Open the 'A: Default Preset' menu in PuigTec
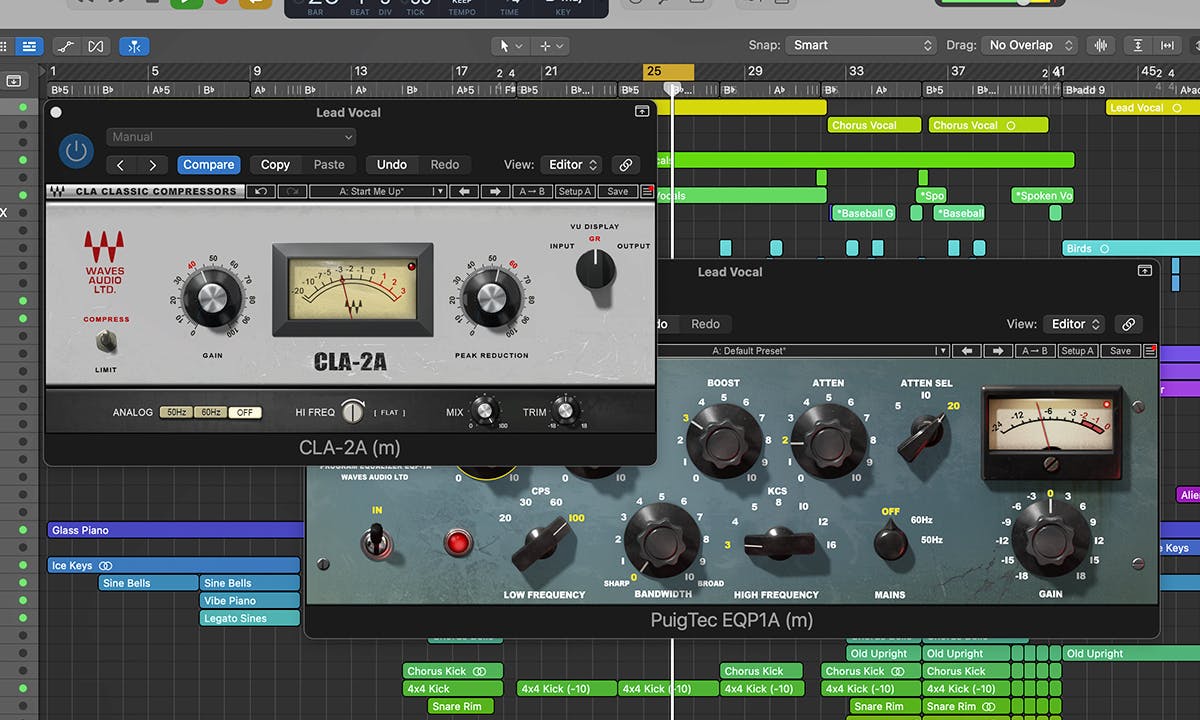This screenshot has height=720, width=1200. [802, 351]
